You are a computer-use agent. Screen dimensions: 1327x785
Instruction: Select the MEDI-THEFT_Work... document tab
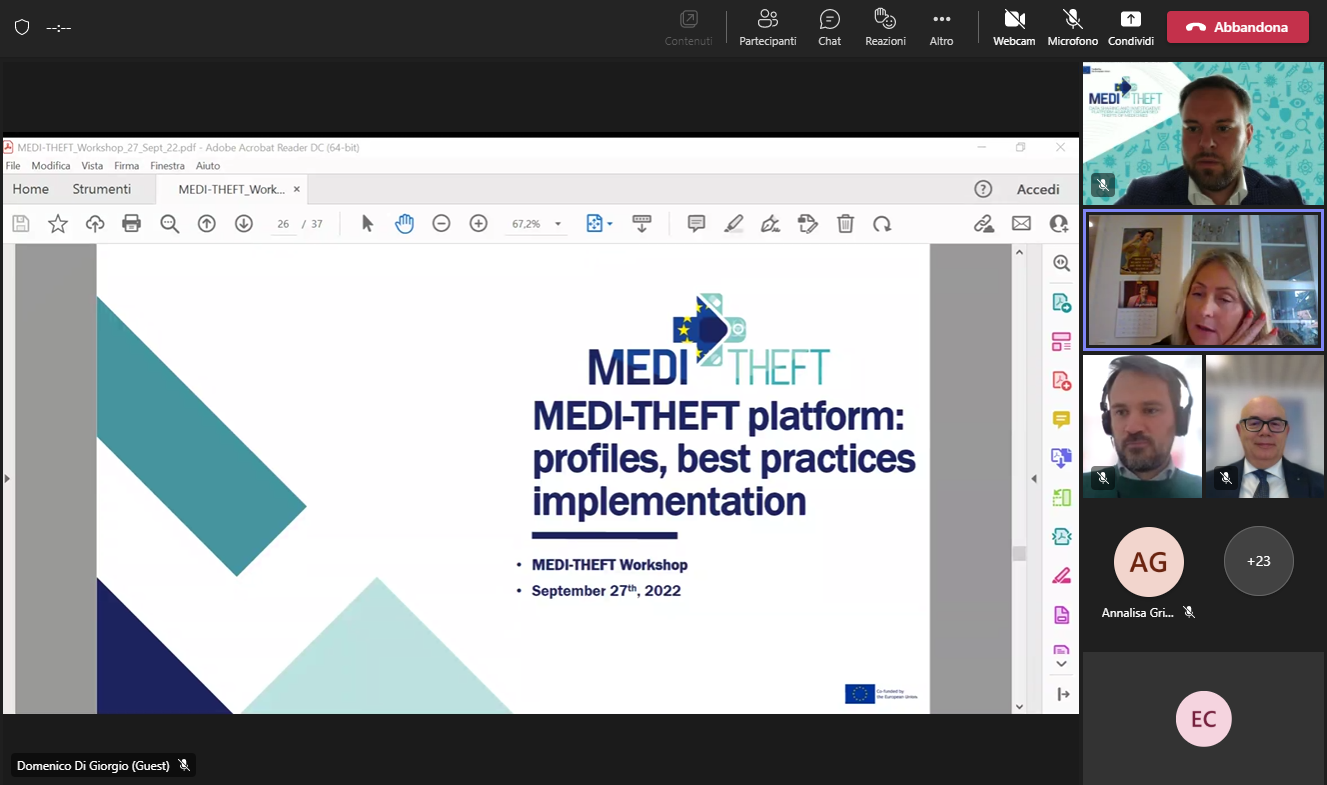coord(232,189)
